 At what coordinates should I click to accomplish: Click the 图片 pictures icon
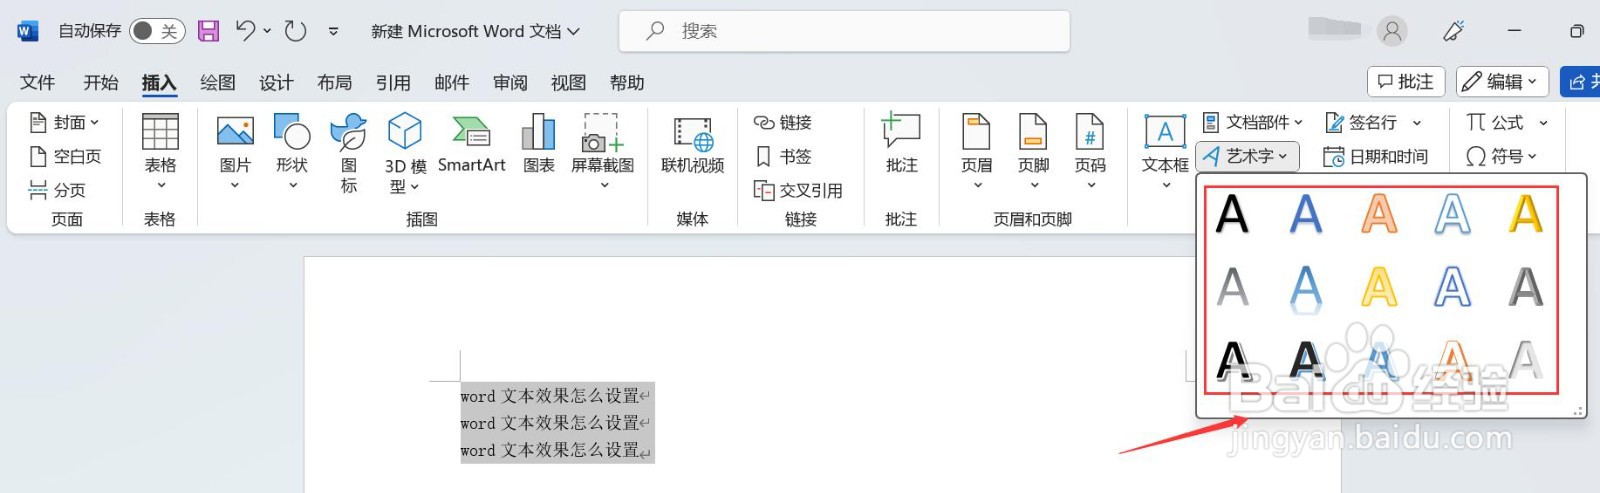pyautogui.click(x=235, y=131)
